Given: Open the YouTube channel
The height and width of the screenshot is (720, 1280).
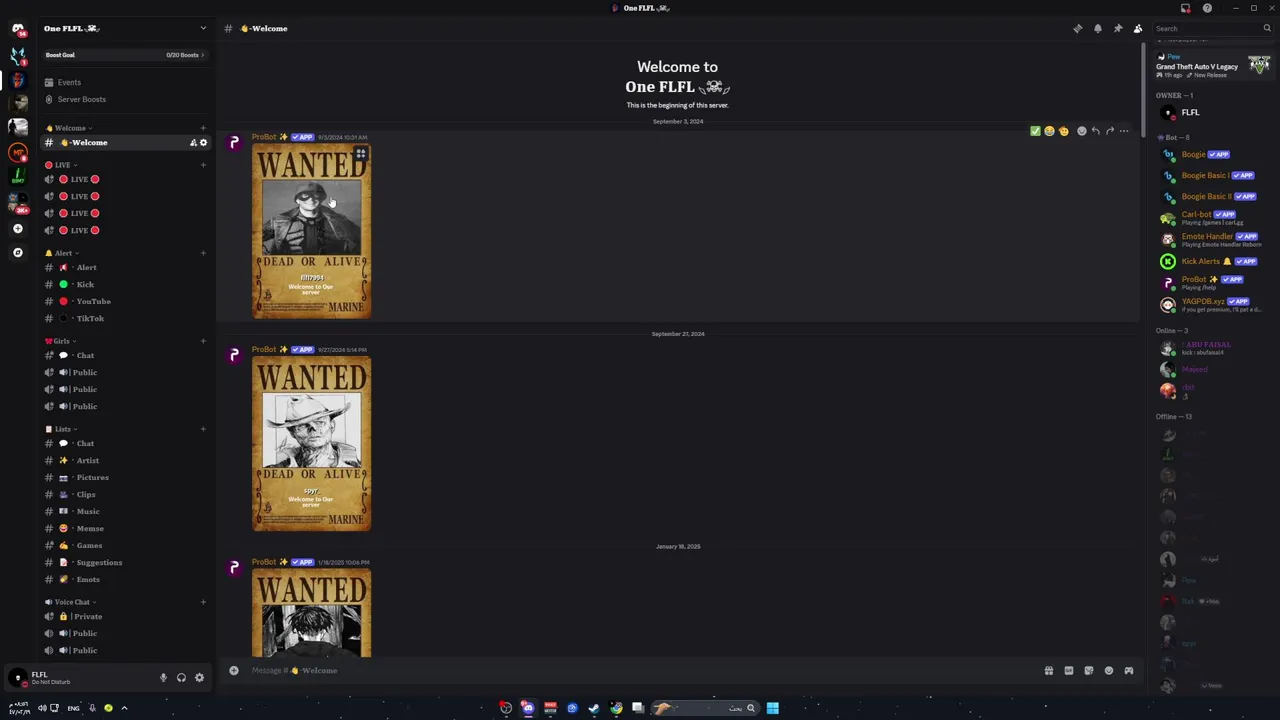Looking at the screenshot, I should pos(125,301).
